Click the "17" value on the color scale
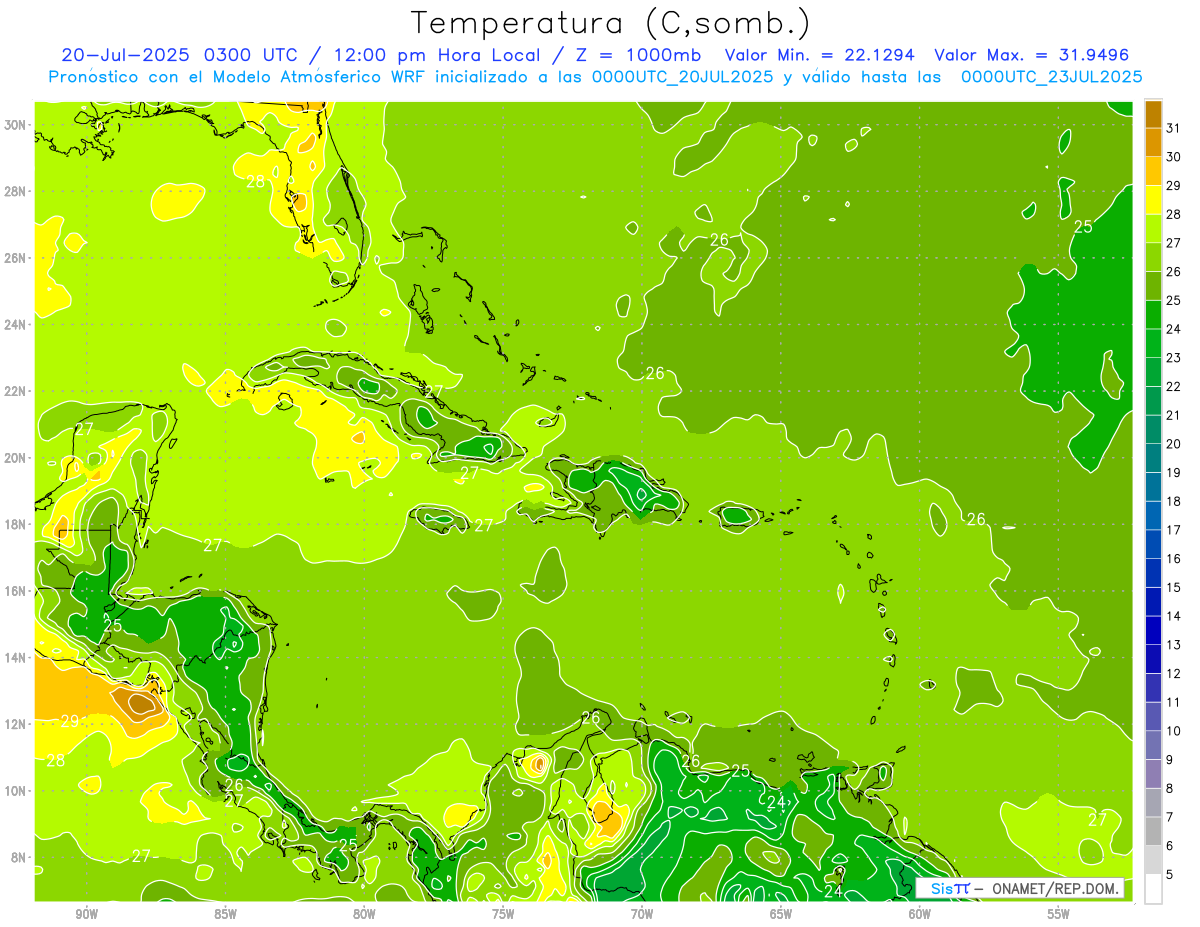 [1174, 530]
